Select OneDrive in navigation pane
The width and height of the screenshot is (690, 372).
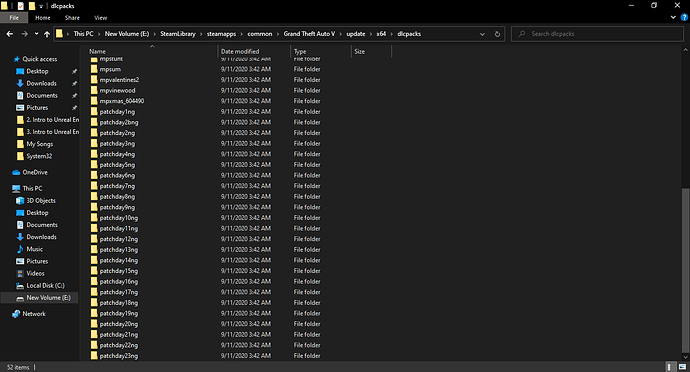pos(35,173)
